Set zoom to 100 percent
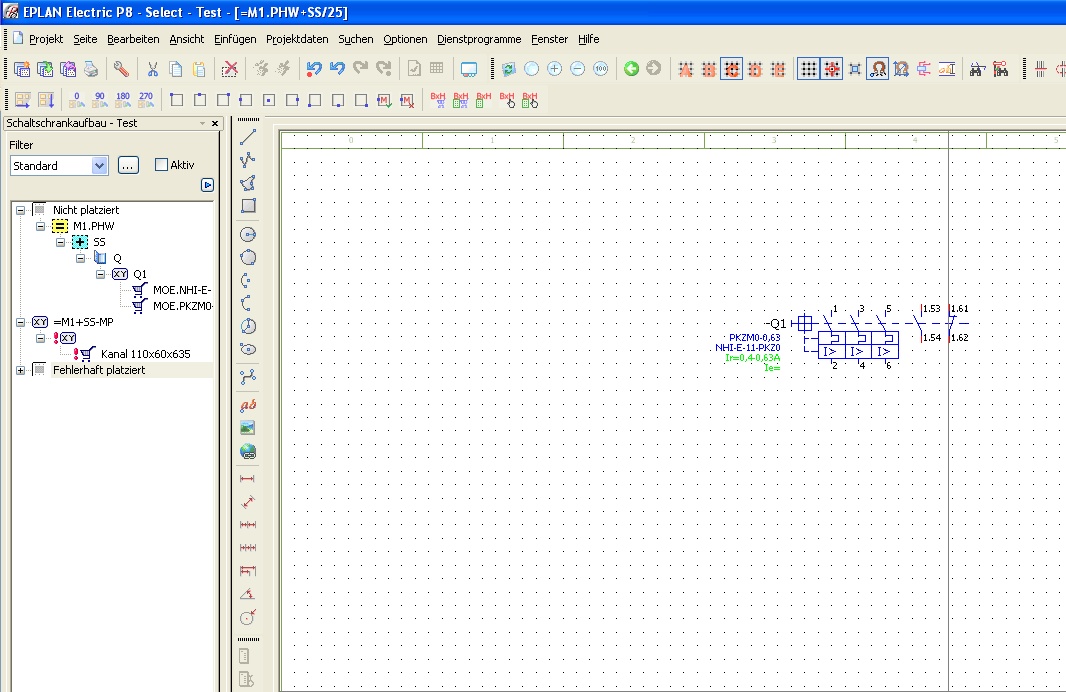This screenshot has width=1066, height=692. click(601, 69)
